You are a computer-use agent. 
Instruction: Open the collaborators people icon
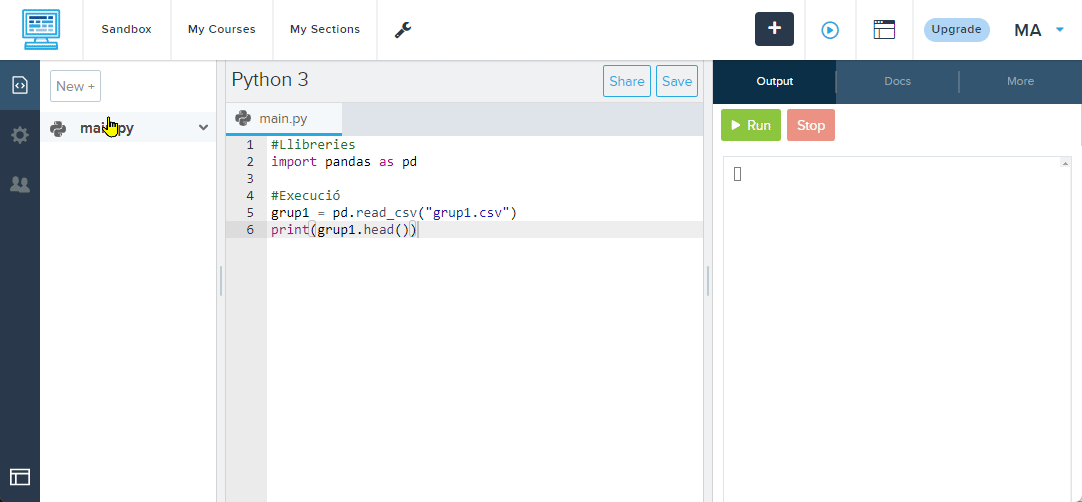pyautogui.click(x=20, y=184)
